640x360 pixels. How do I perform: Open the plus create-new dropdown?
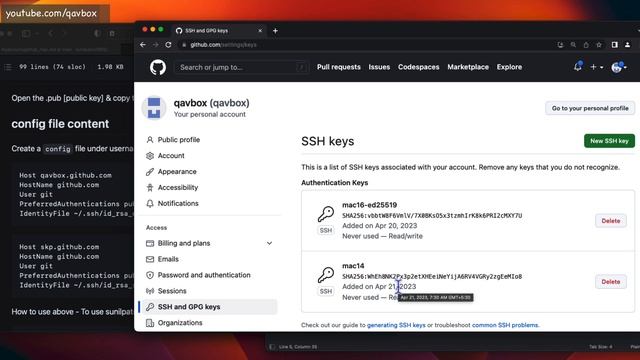(x=596, y=67)
